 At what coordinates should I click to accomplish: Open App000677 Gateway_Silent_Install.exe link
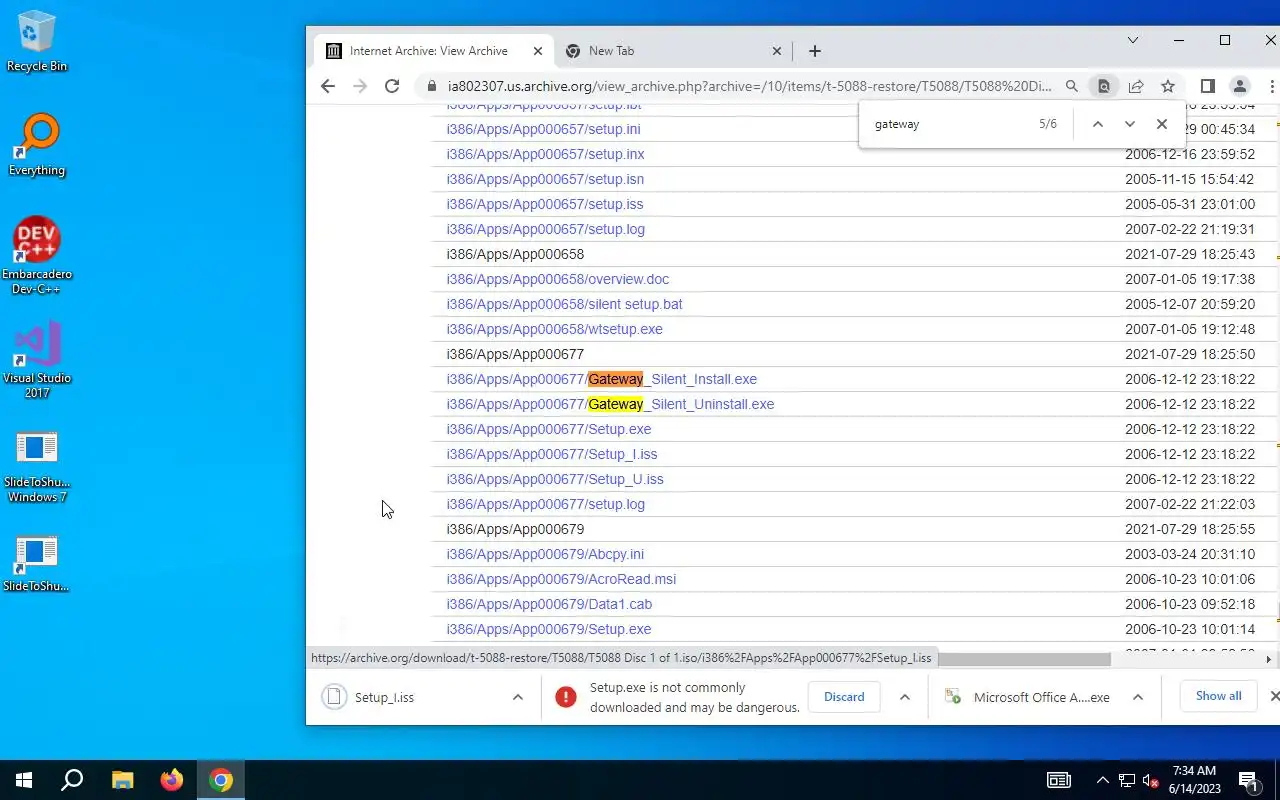602,379
